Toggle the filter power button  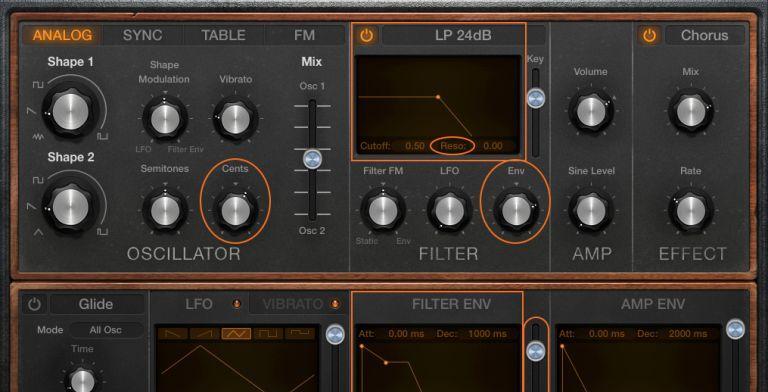366,35
